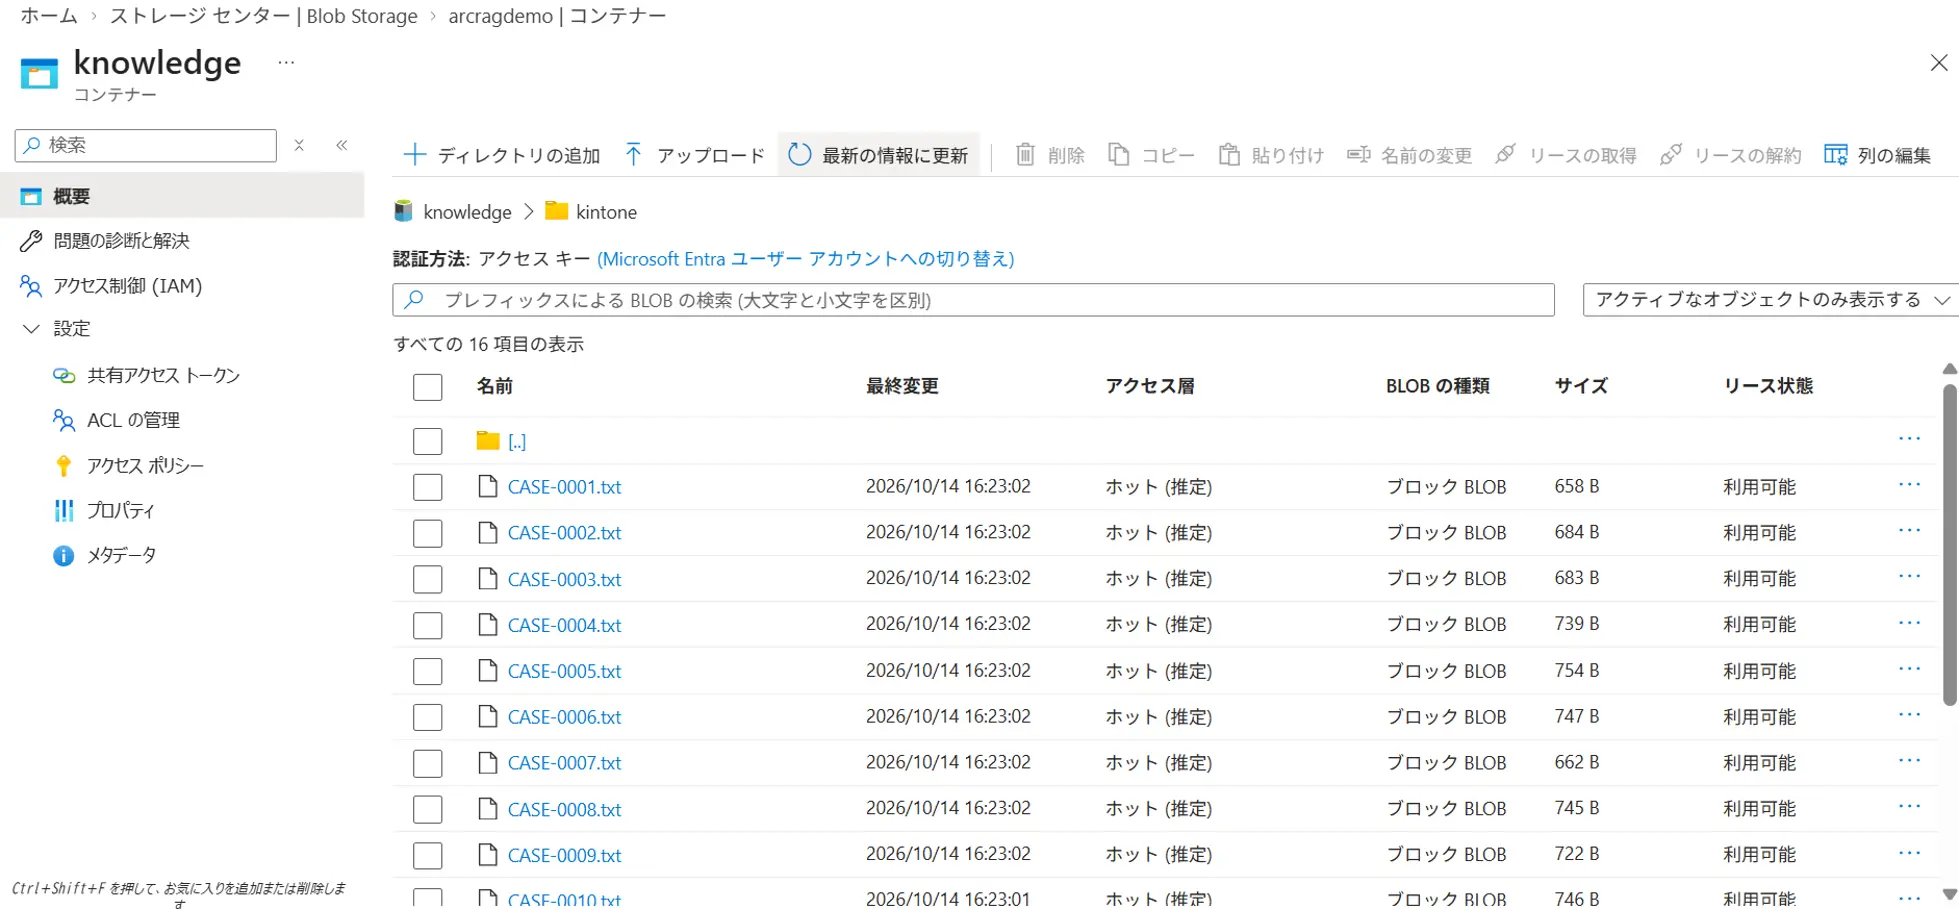Click the リースの取得 icon

1505,155
